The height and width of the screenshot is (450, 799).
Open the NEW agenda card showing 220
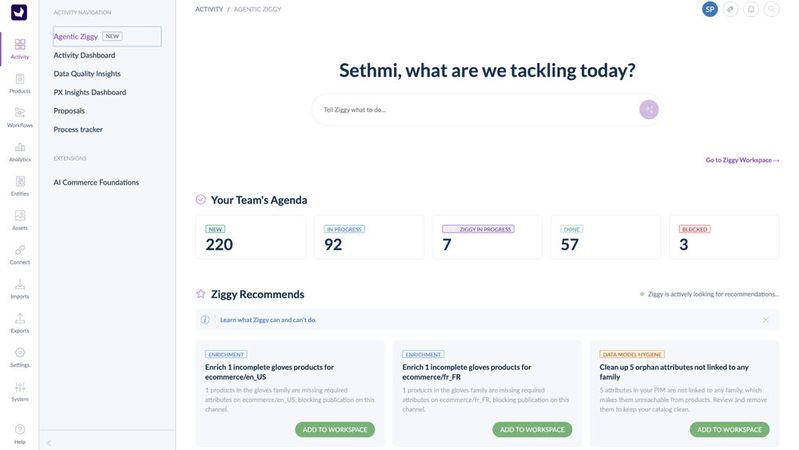250,237
